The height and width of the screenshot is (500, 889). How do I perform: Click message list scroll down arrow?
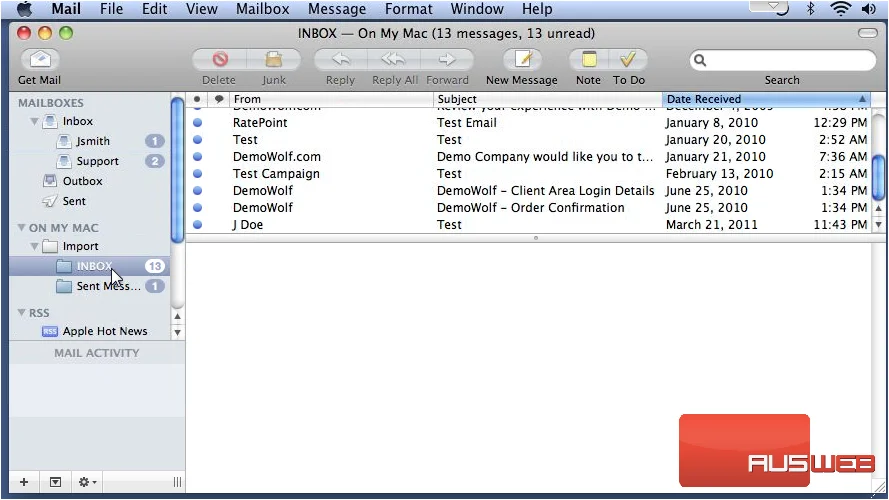pos(878,224)
